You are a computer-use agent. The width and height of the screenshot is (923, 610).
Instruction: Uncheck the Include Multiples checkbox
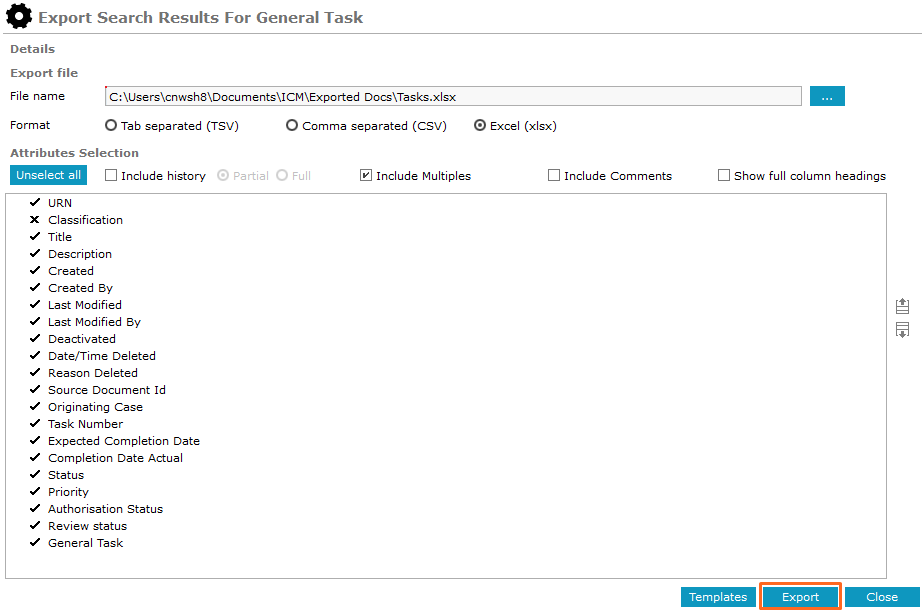coord(366,176)
